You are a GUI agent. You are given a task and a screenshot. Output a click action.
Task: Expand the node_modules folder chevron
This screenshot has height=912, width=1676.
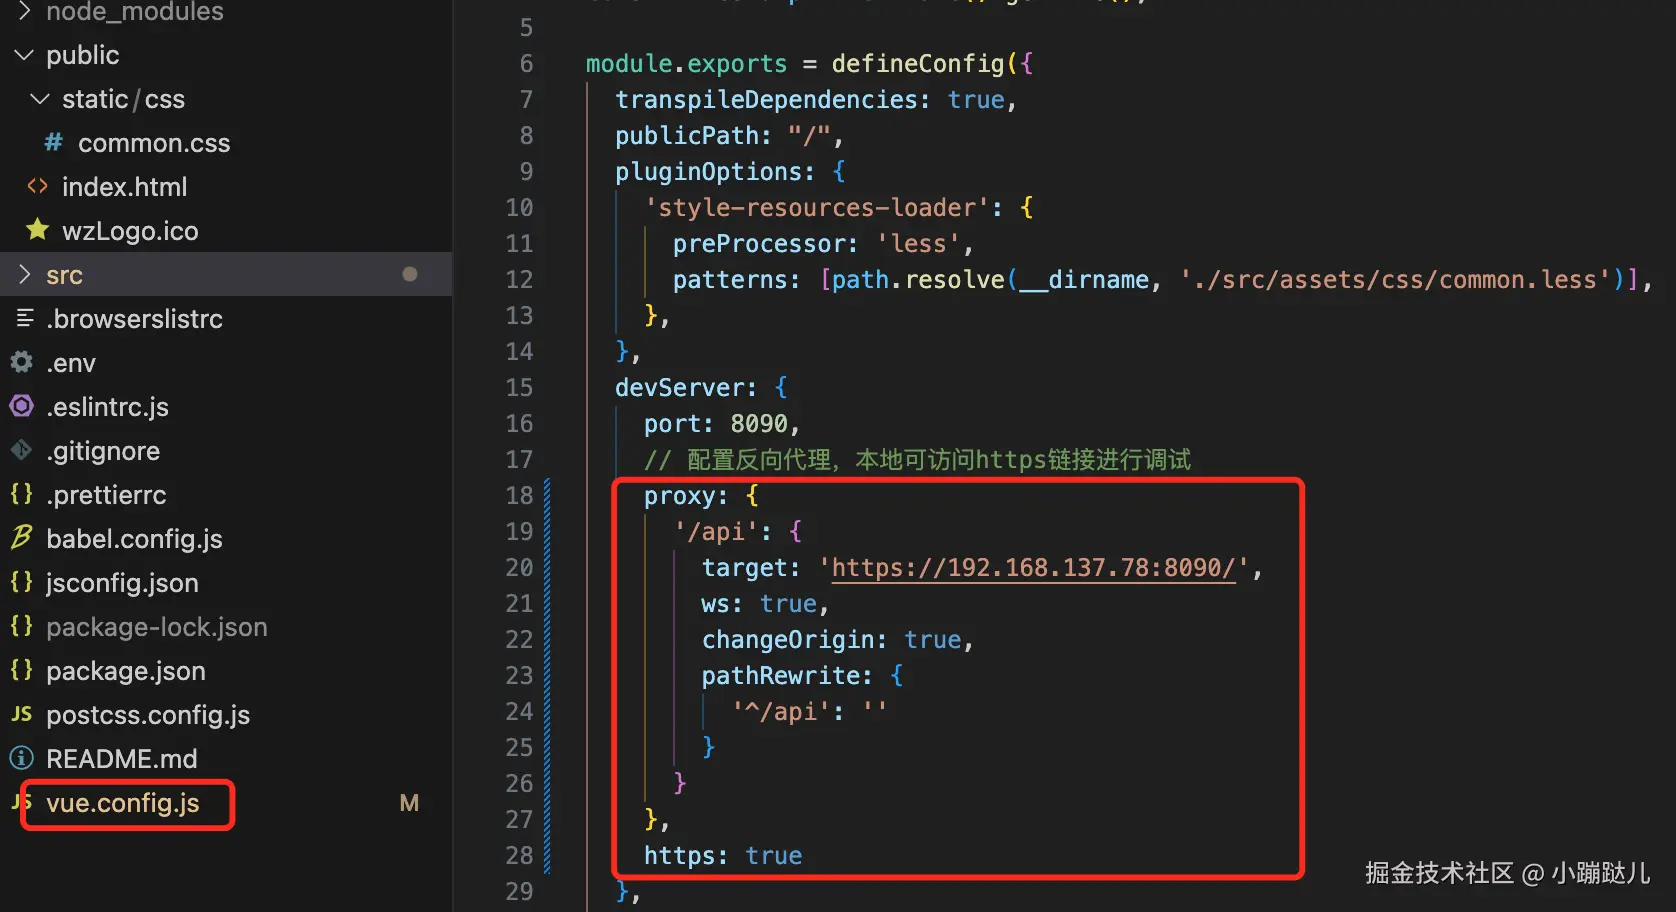[25, 11]
